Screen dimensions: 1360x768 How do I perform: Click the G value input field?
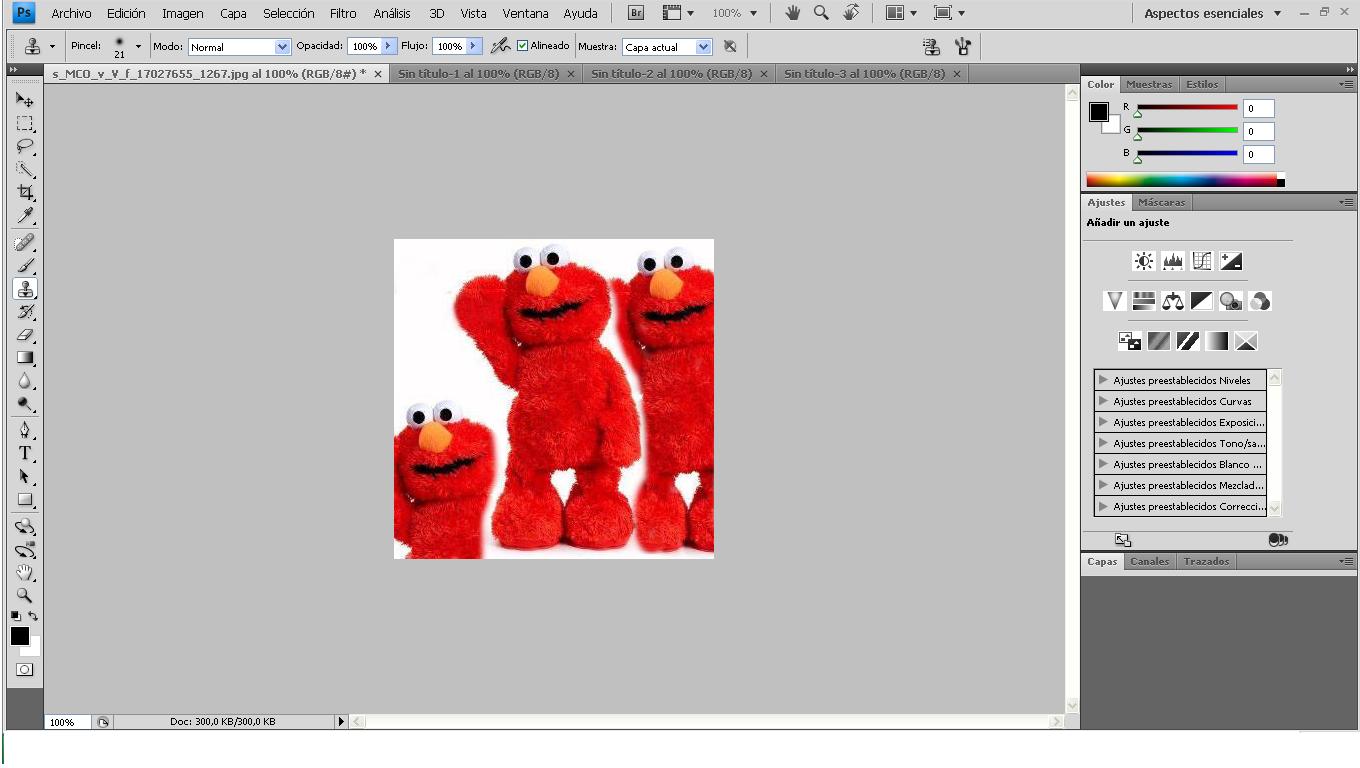1259,131
